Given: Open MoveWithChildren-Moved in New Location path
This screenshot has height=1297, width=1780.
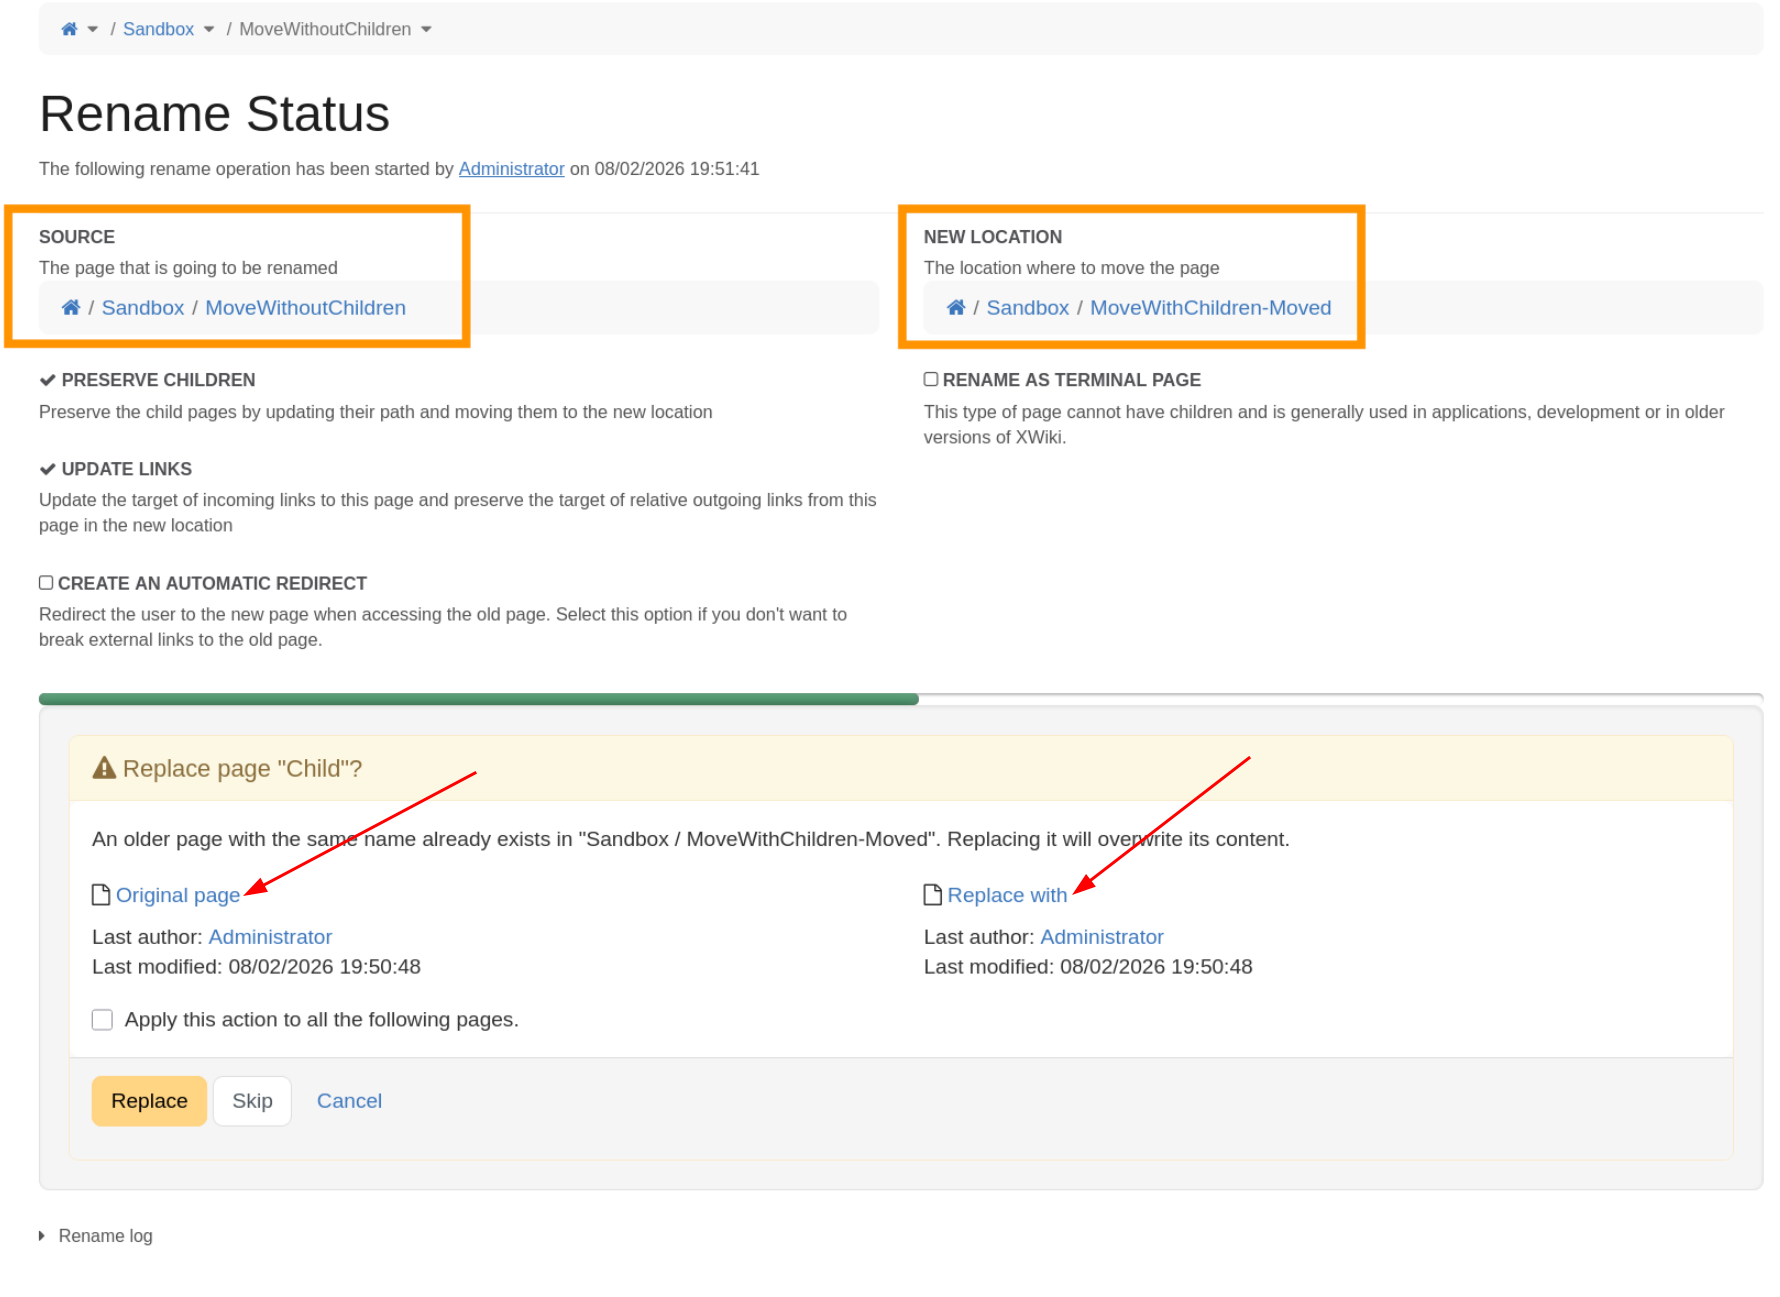Looking at the screenshot, I should point(1210,308).
